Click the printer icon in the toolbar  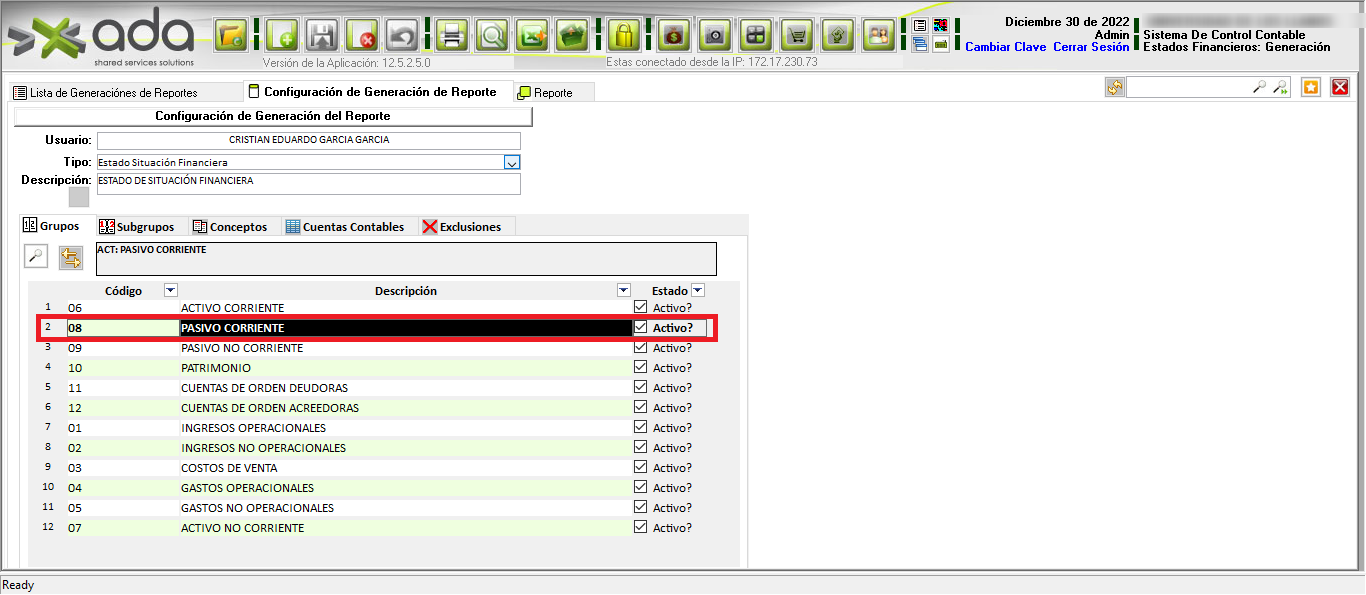(452, 37)
